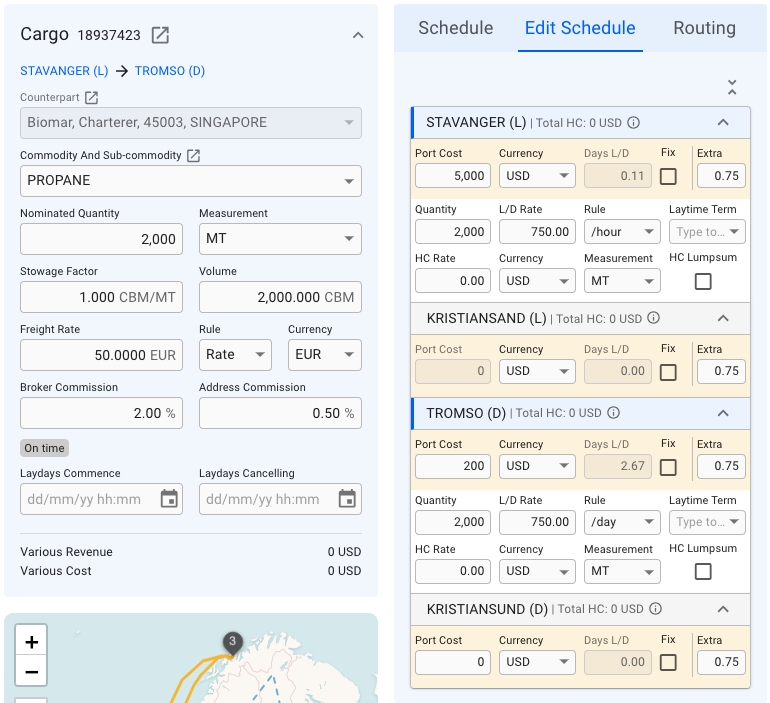Show Tromso Total HC info icon

613,413
